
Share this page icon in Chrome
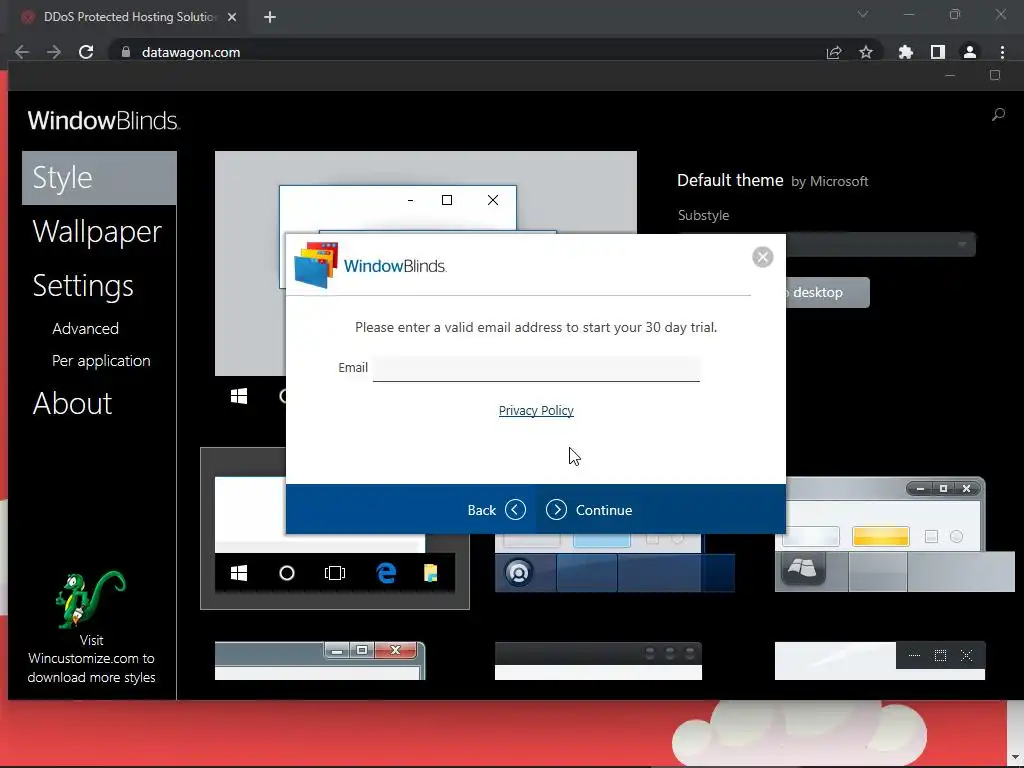[834, 52]
